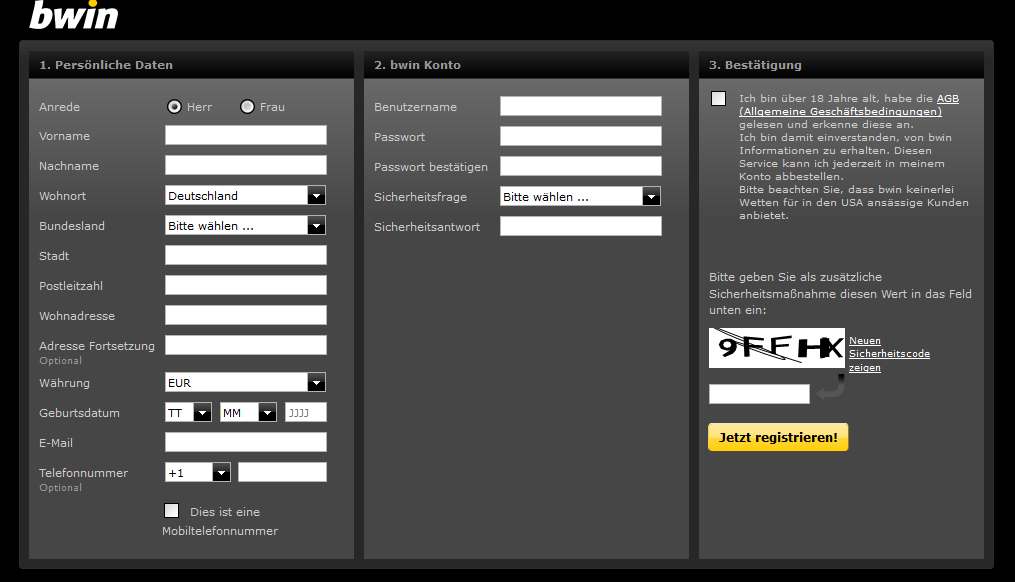Click into the Postleitzahl field
Screen dimensions: 1015x582
click(246, 285)
